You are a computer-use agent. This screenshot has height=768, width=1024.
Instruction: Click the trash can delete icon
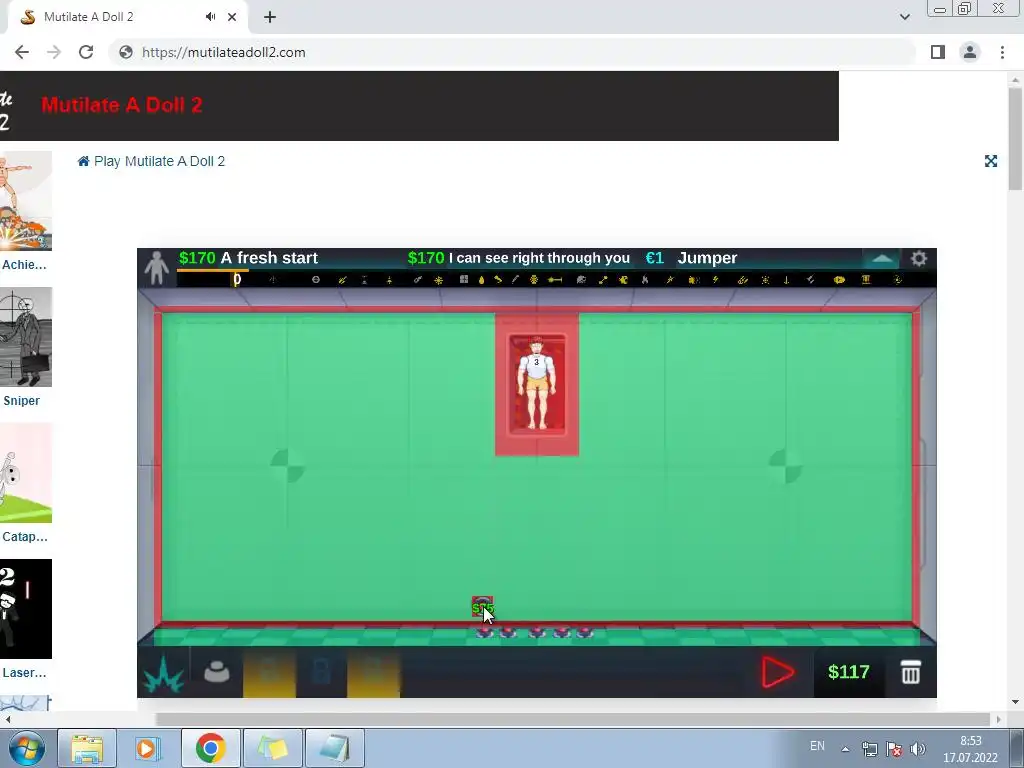pos(910,672)
